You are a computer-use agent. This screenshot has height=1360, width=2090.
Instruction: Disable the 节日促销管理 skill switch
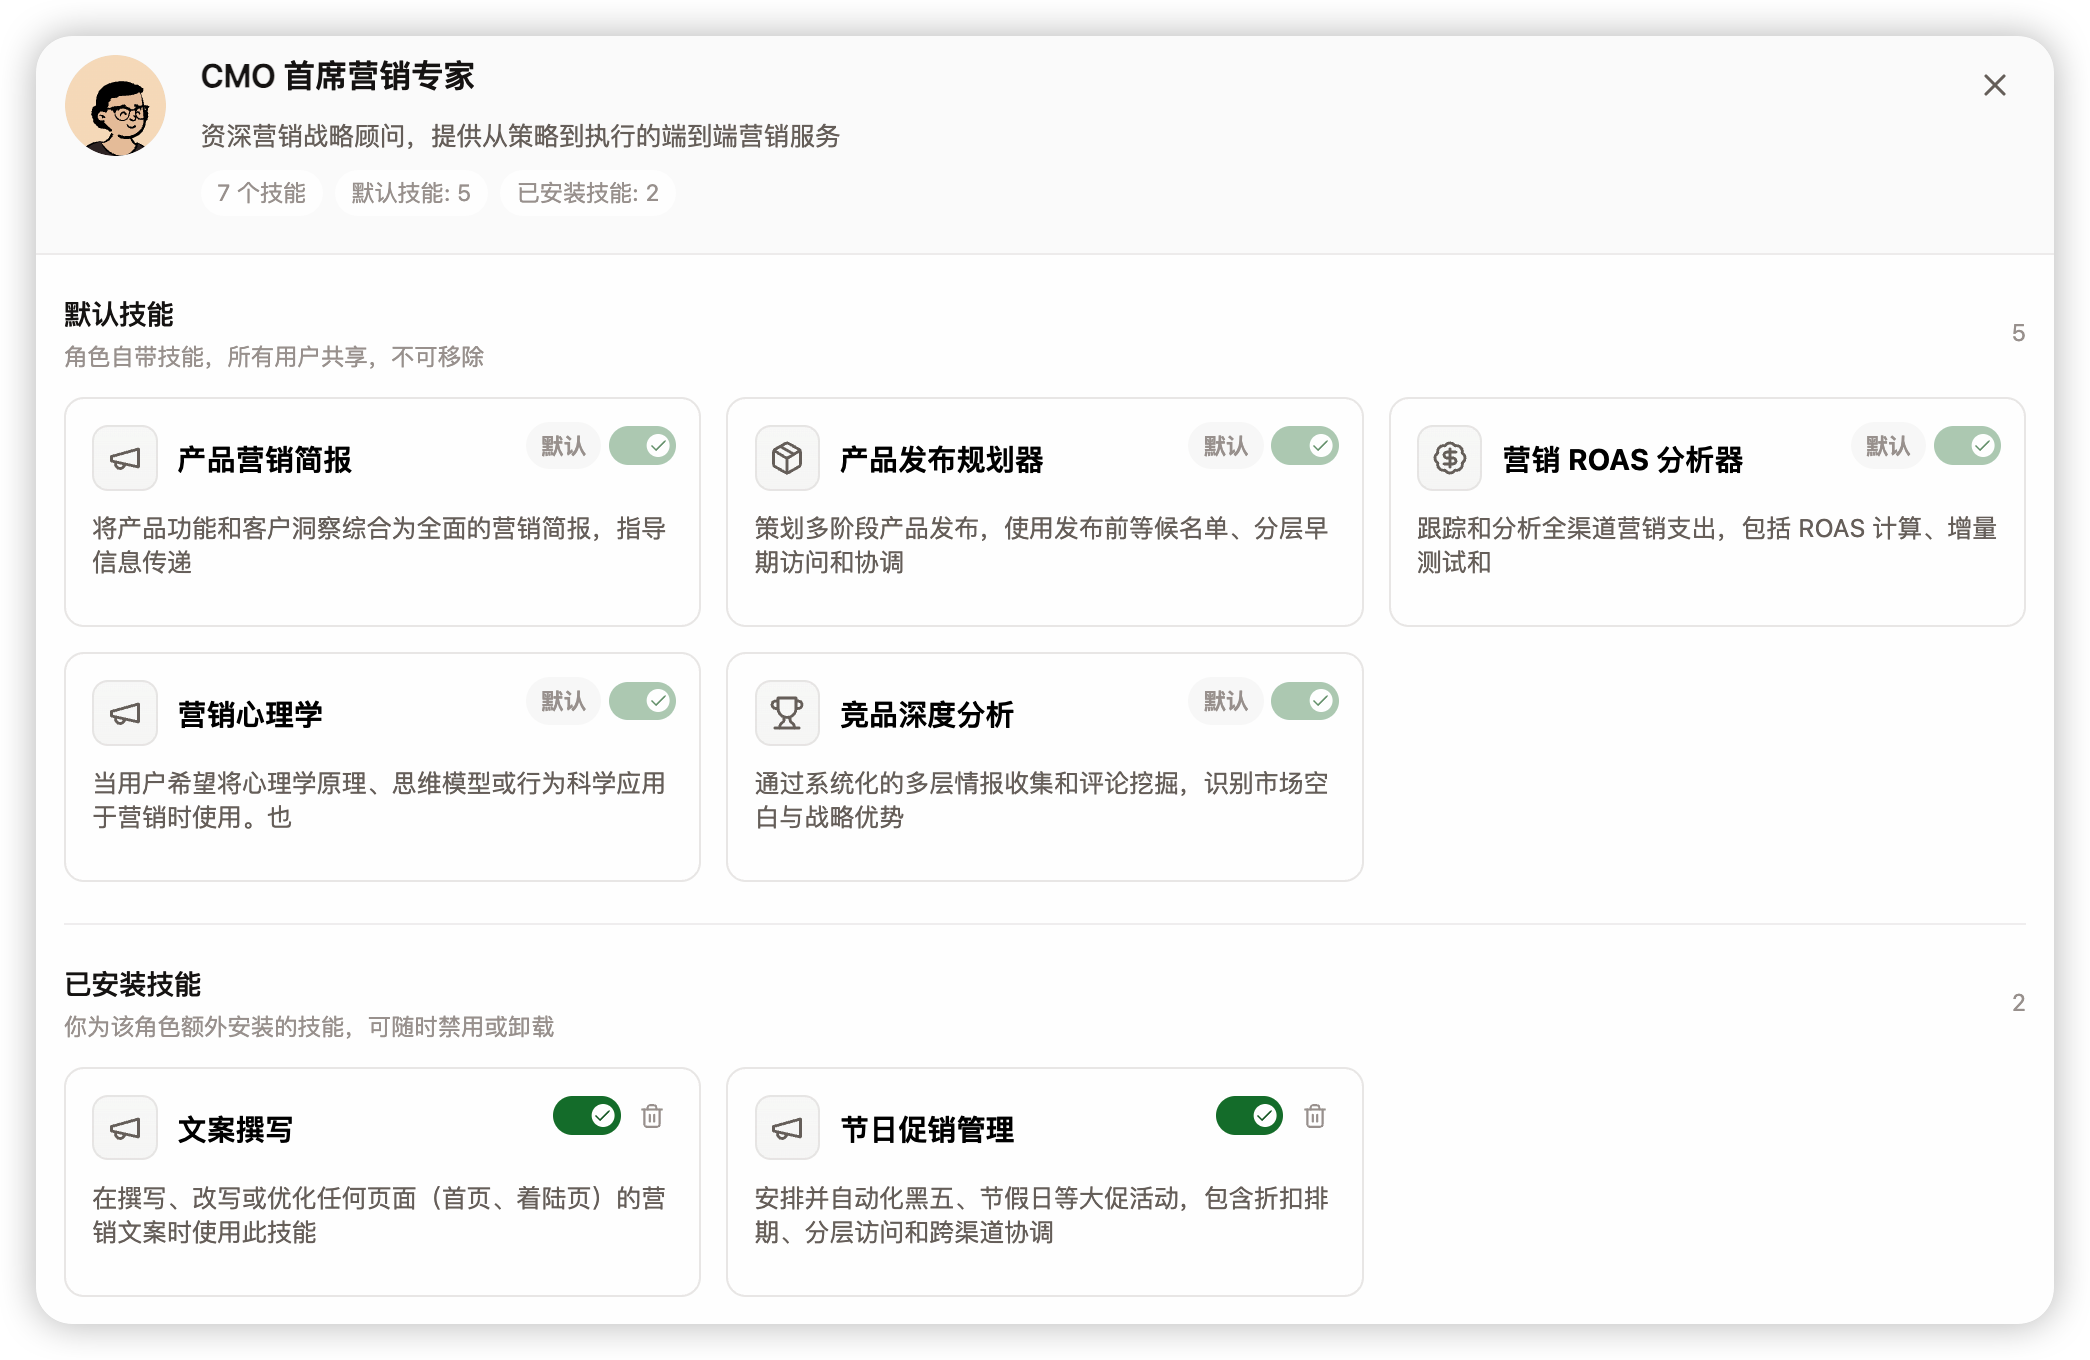[x=1249, y=1116]
